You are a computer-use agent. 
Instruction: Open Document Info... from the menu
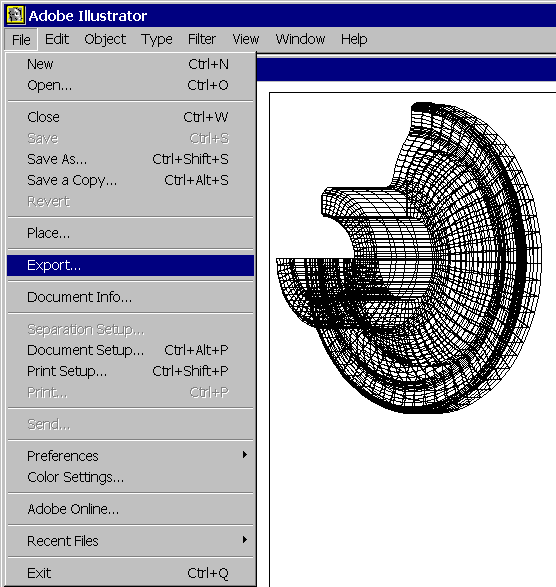pyautogui.click(x=130, y=297)
